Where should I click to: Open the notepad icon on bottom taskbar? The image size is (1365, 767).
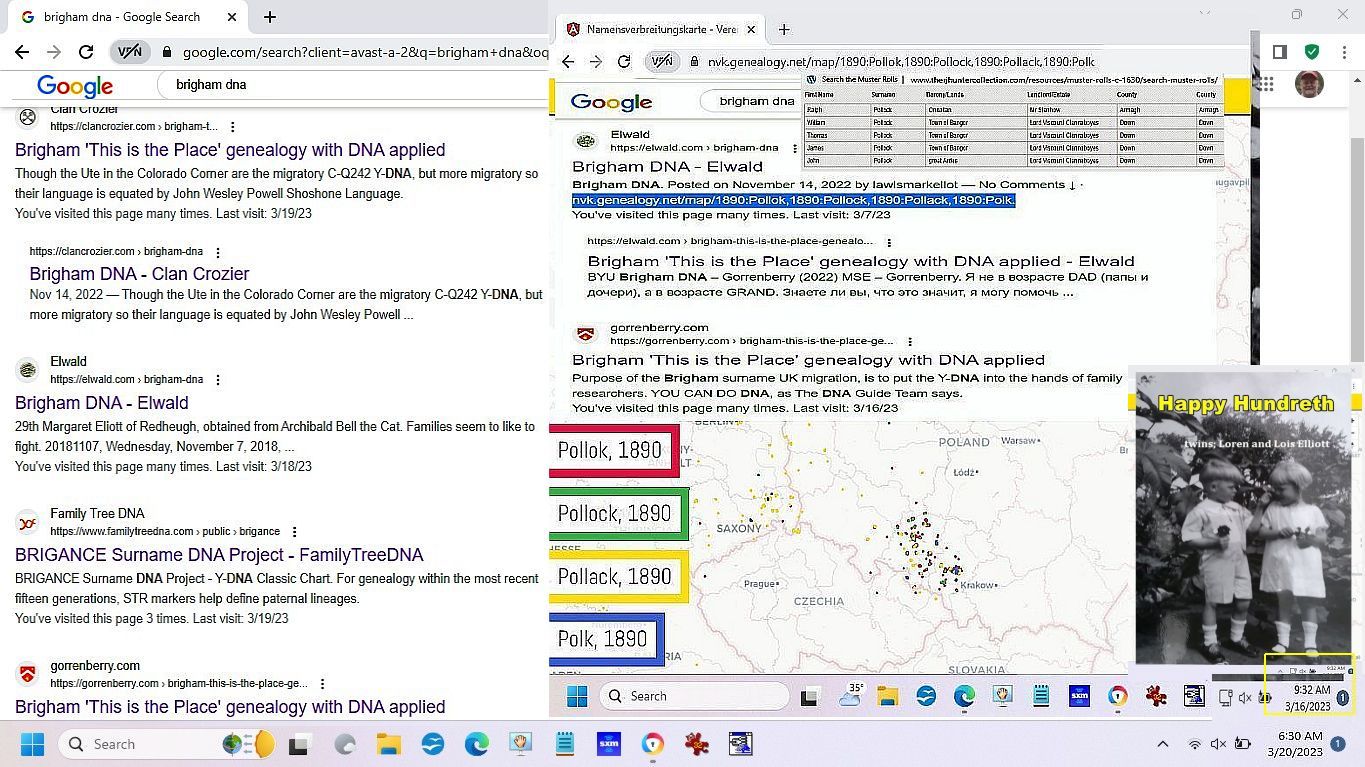click(565, 744)
